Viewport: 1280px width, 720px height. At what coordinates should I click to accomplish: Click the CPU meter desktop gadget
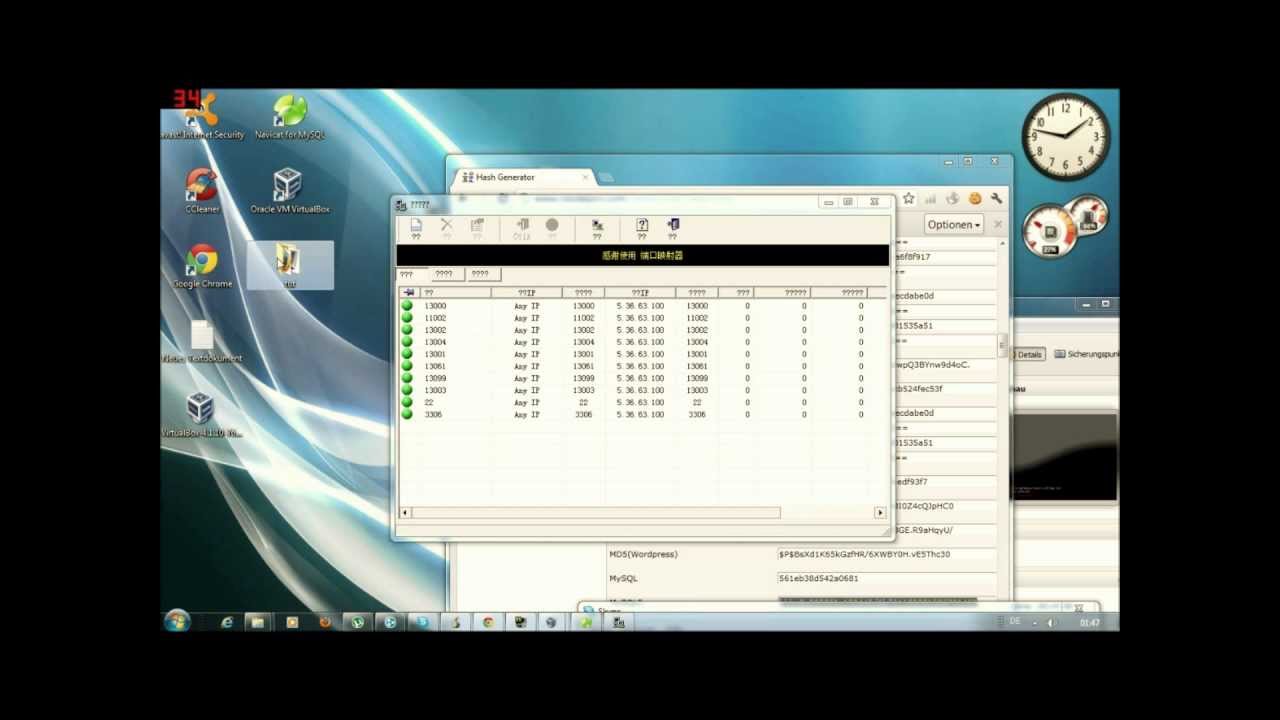tap(1050, 231)
